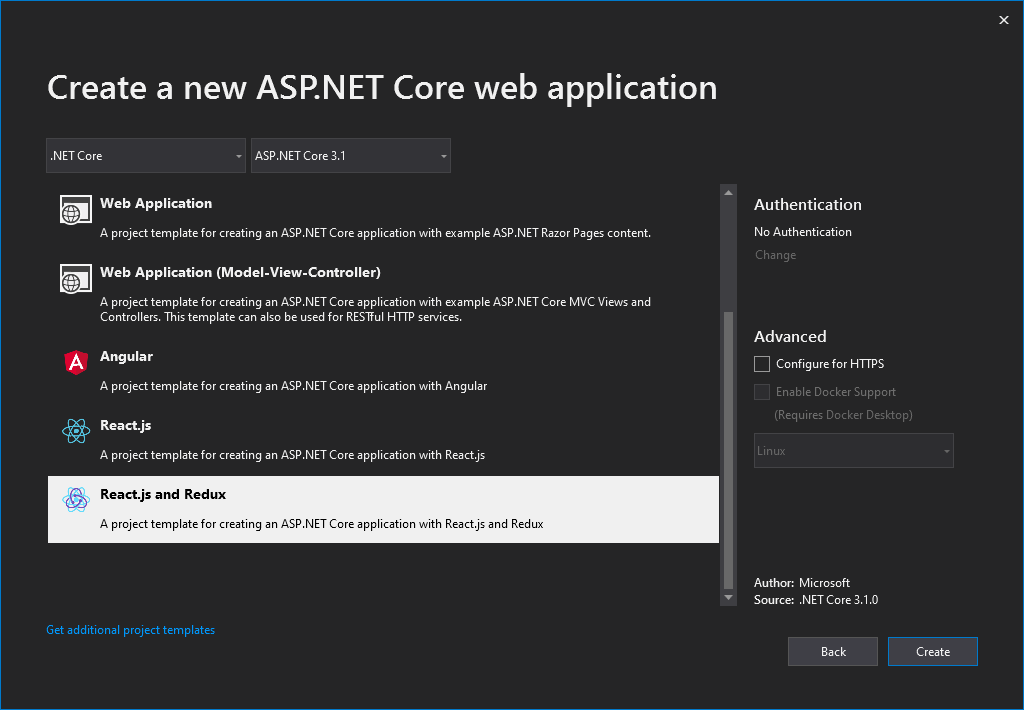Click the MVC Views and Controllers description
The height and width of the screenshot is (710, 1024).
pyautogui.click(x=376, y=310)
